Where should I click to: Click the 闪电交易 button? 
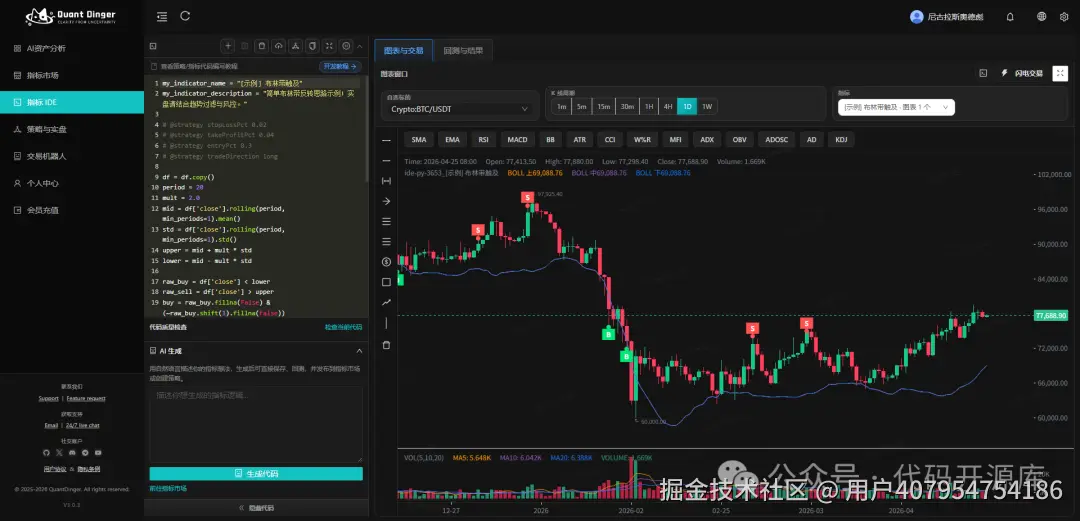click(1023, 73)
